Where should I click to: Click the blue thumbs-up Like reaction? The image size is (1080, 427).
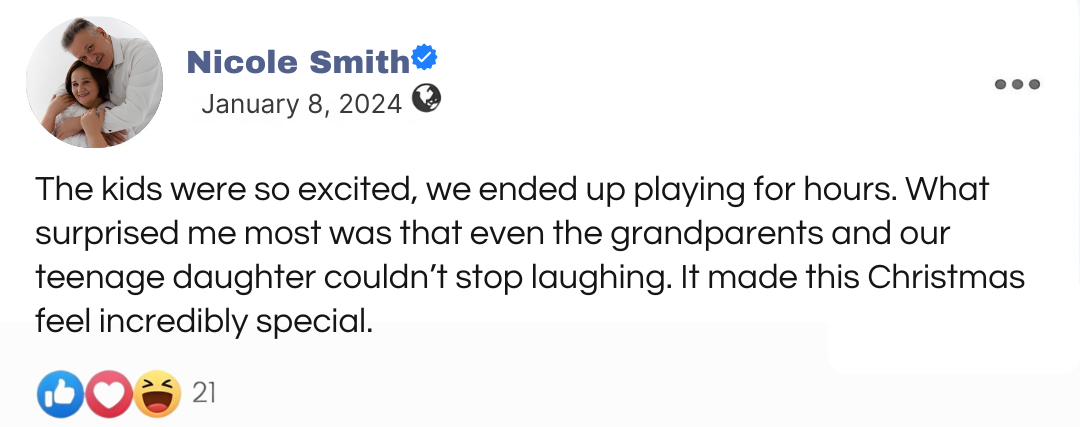[x=59, y=393]
